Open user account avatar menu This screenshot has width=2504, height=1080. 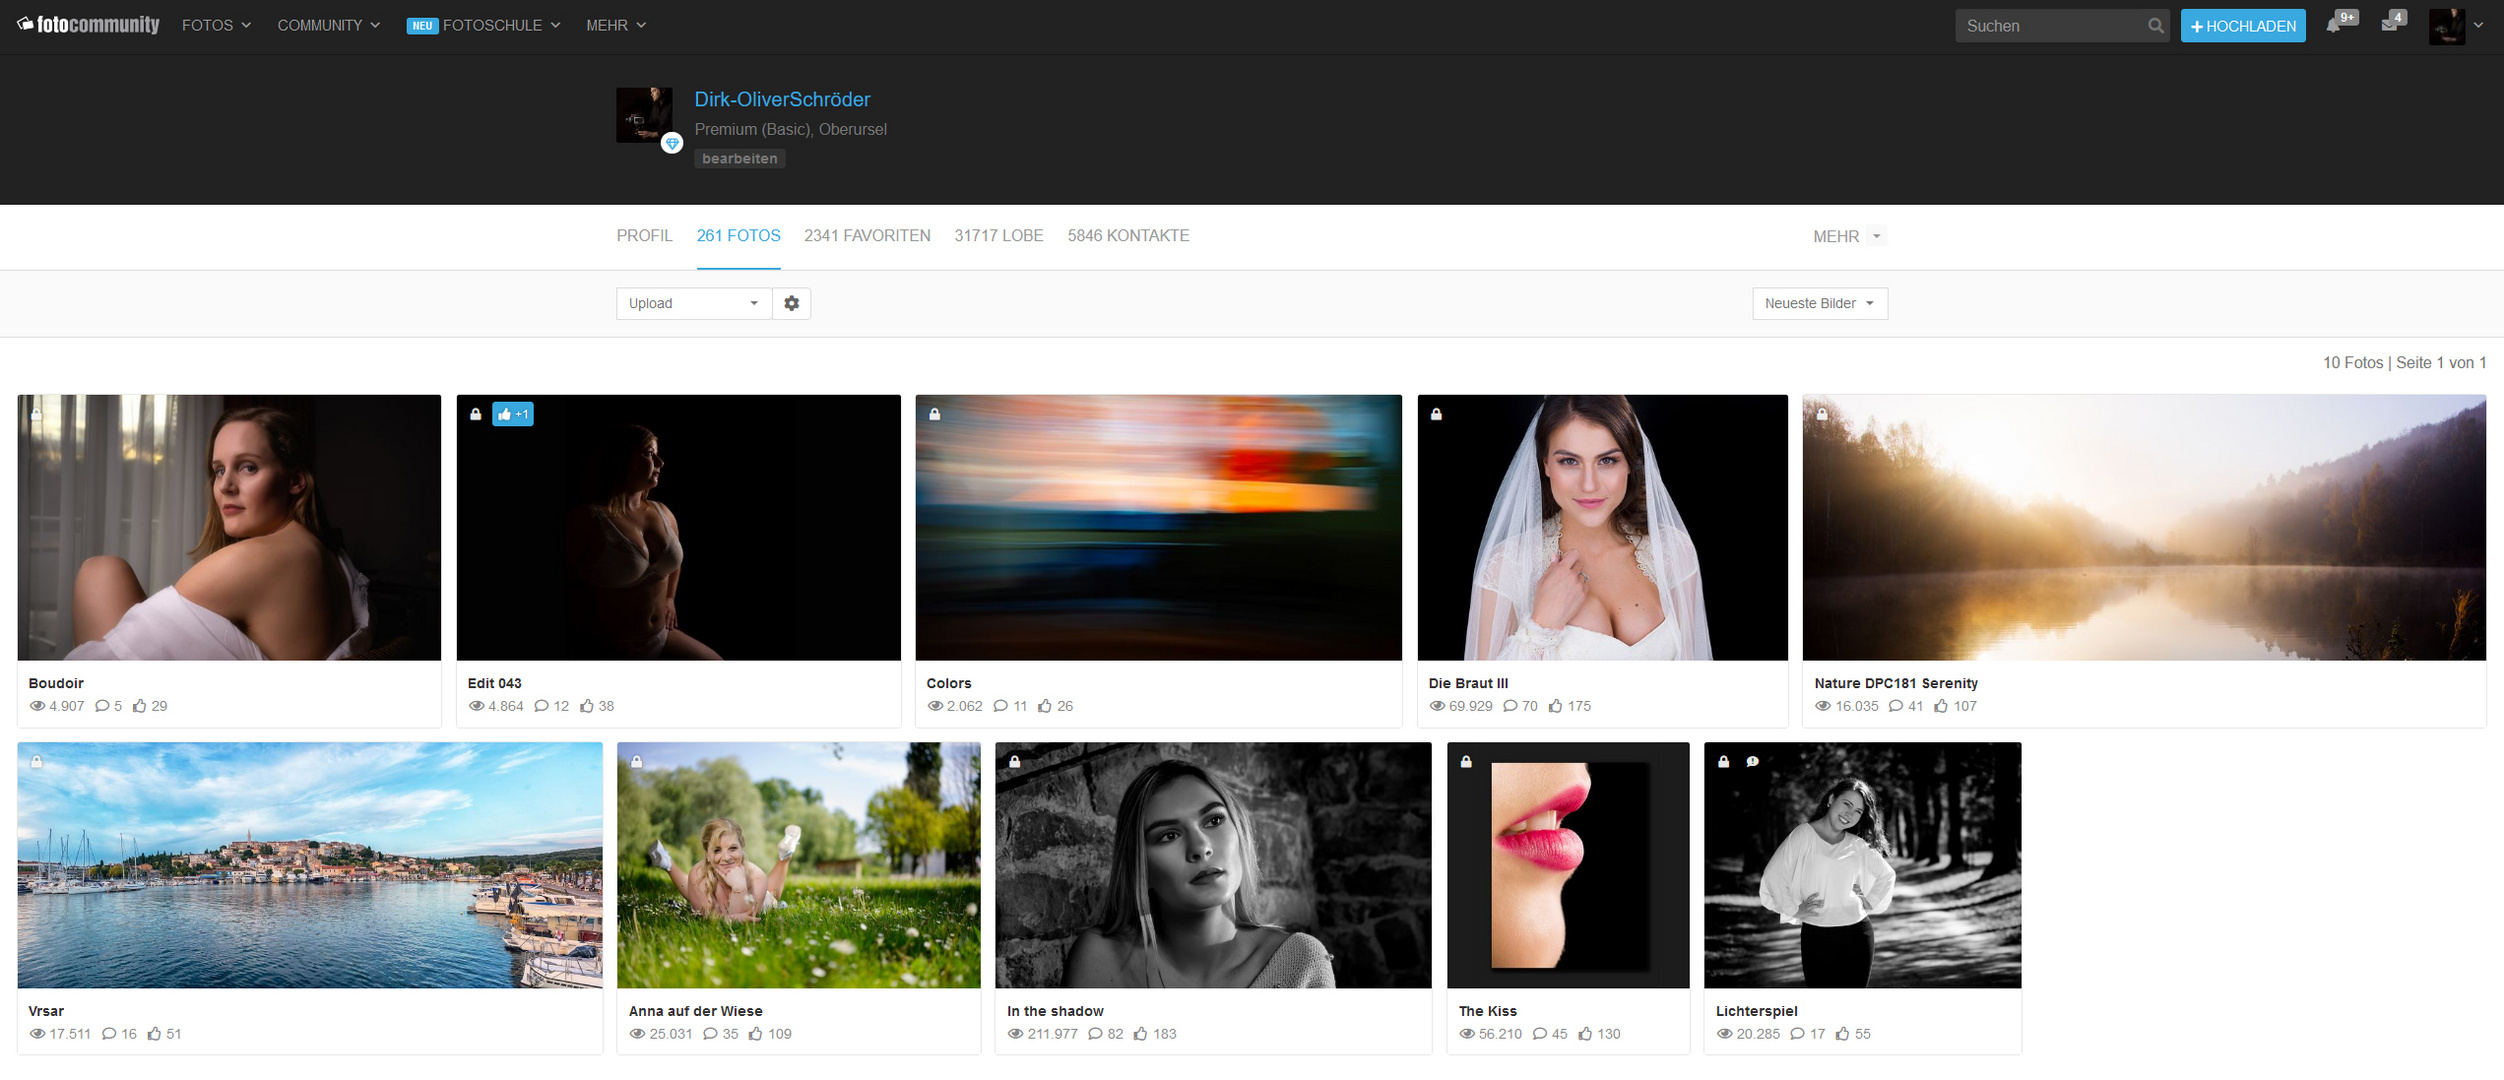click(2456, 26)
